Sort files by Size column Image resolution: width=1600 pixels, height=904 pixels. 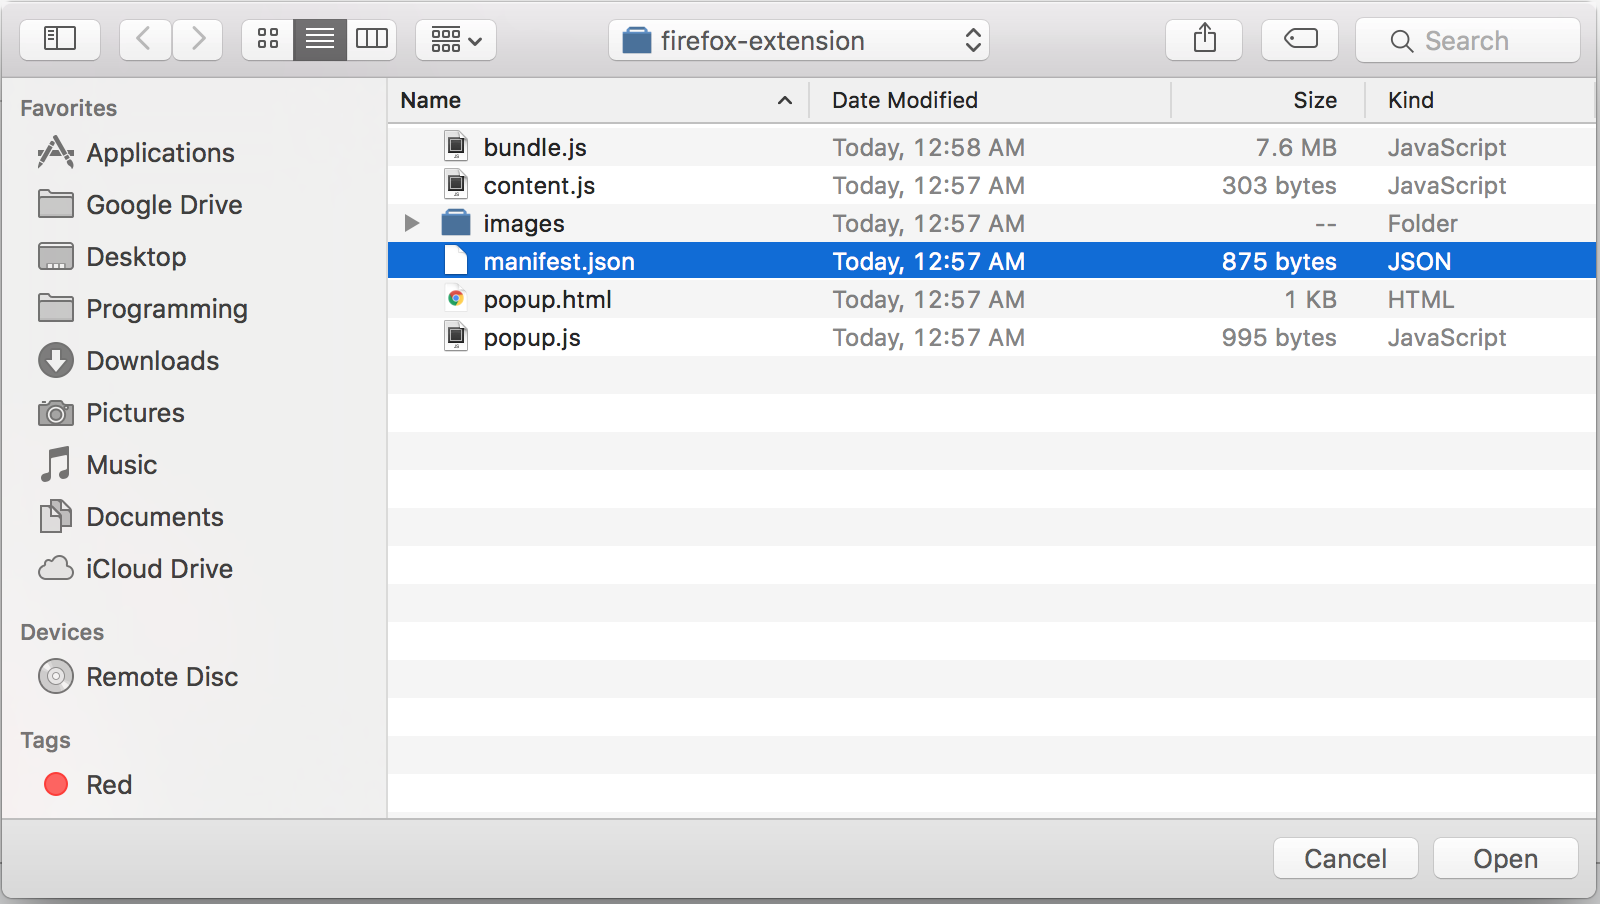(x=1268, y=100)
